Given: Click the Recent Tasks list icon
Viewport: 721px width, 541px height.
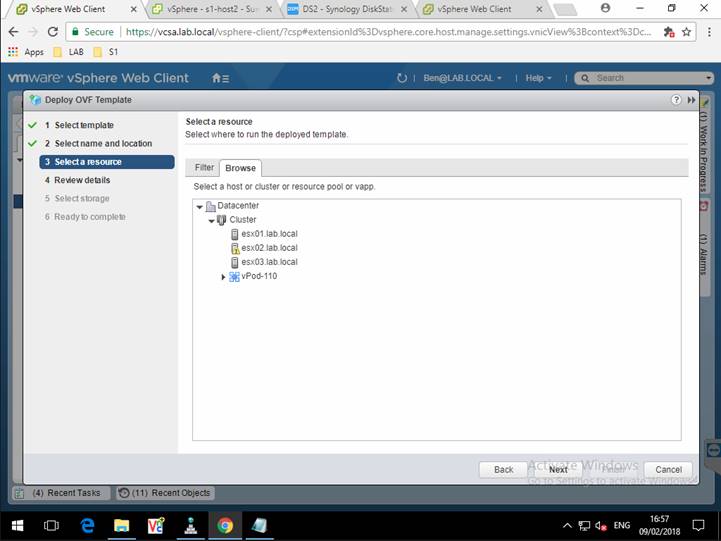Looking at the screenshot, I should tap(19, 493).
